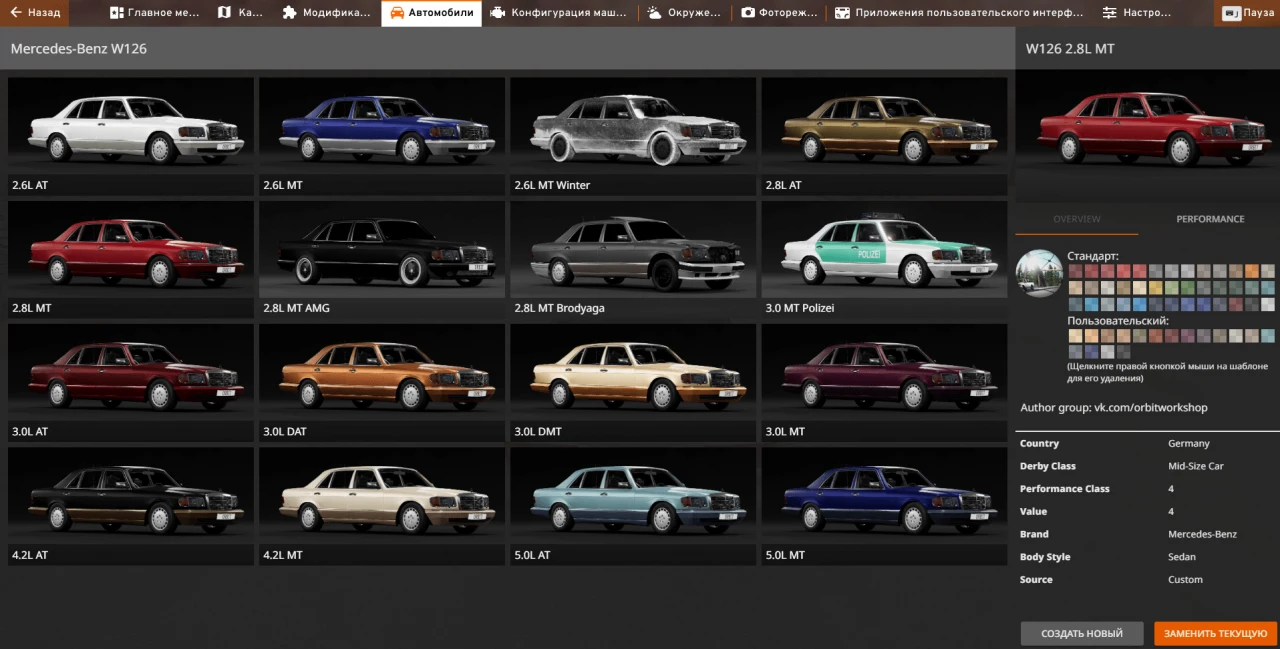The image size is (1280, 649).
Task: Select the 2.8L MT AMG variant
Action: [x=381, y=248]
